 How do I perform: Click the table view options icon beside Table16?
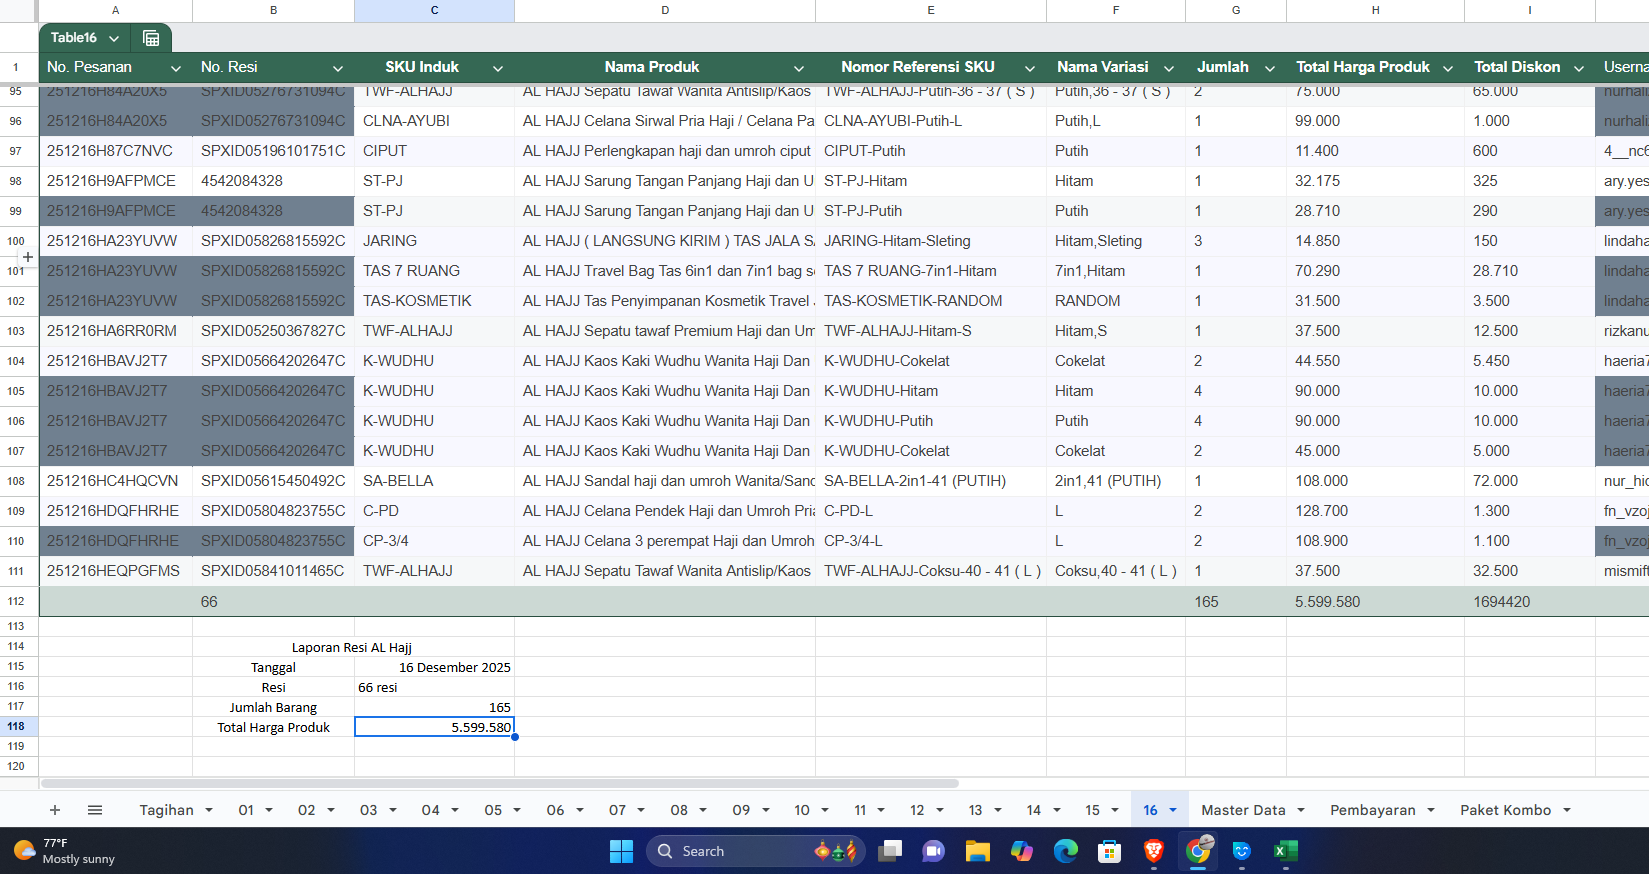click(x=151, y=38)
